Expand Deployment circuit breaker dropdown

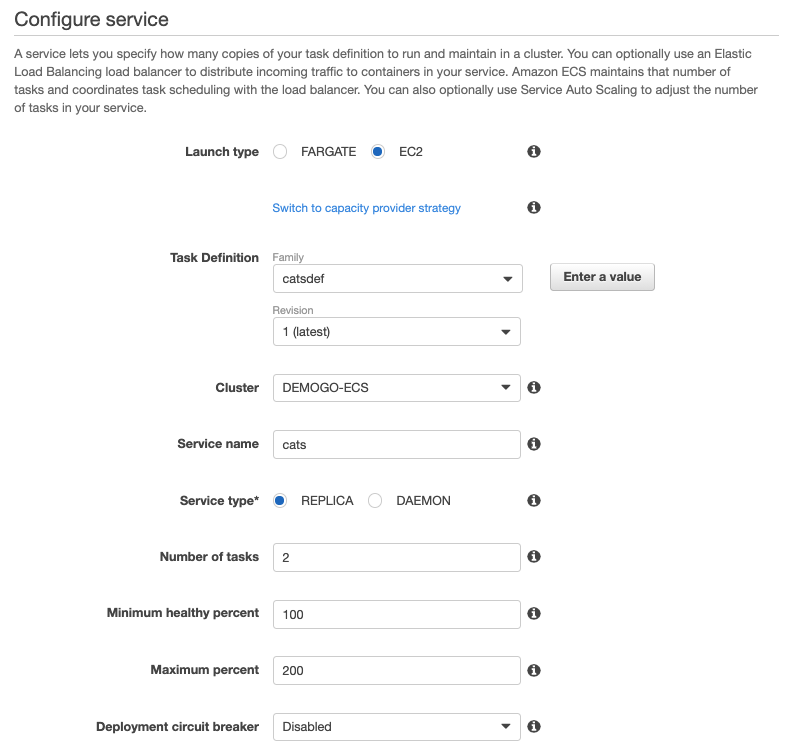pyautogui.click(x=396, y=727)
